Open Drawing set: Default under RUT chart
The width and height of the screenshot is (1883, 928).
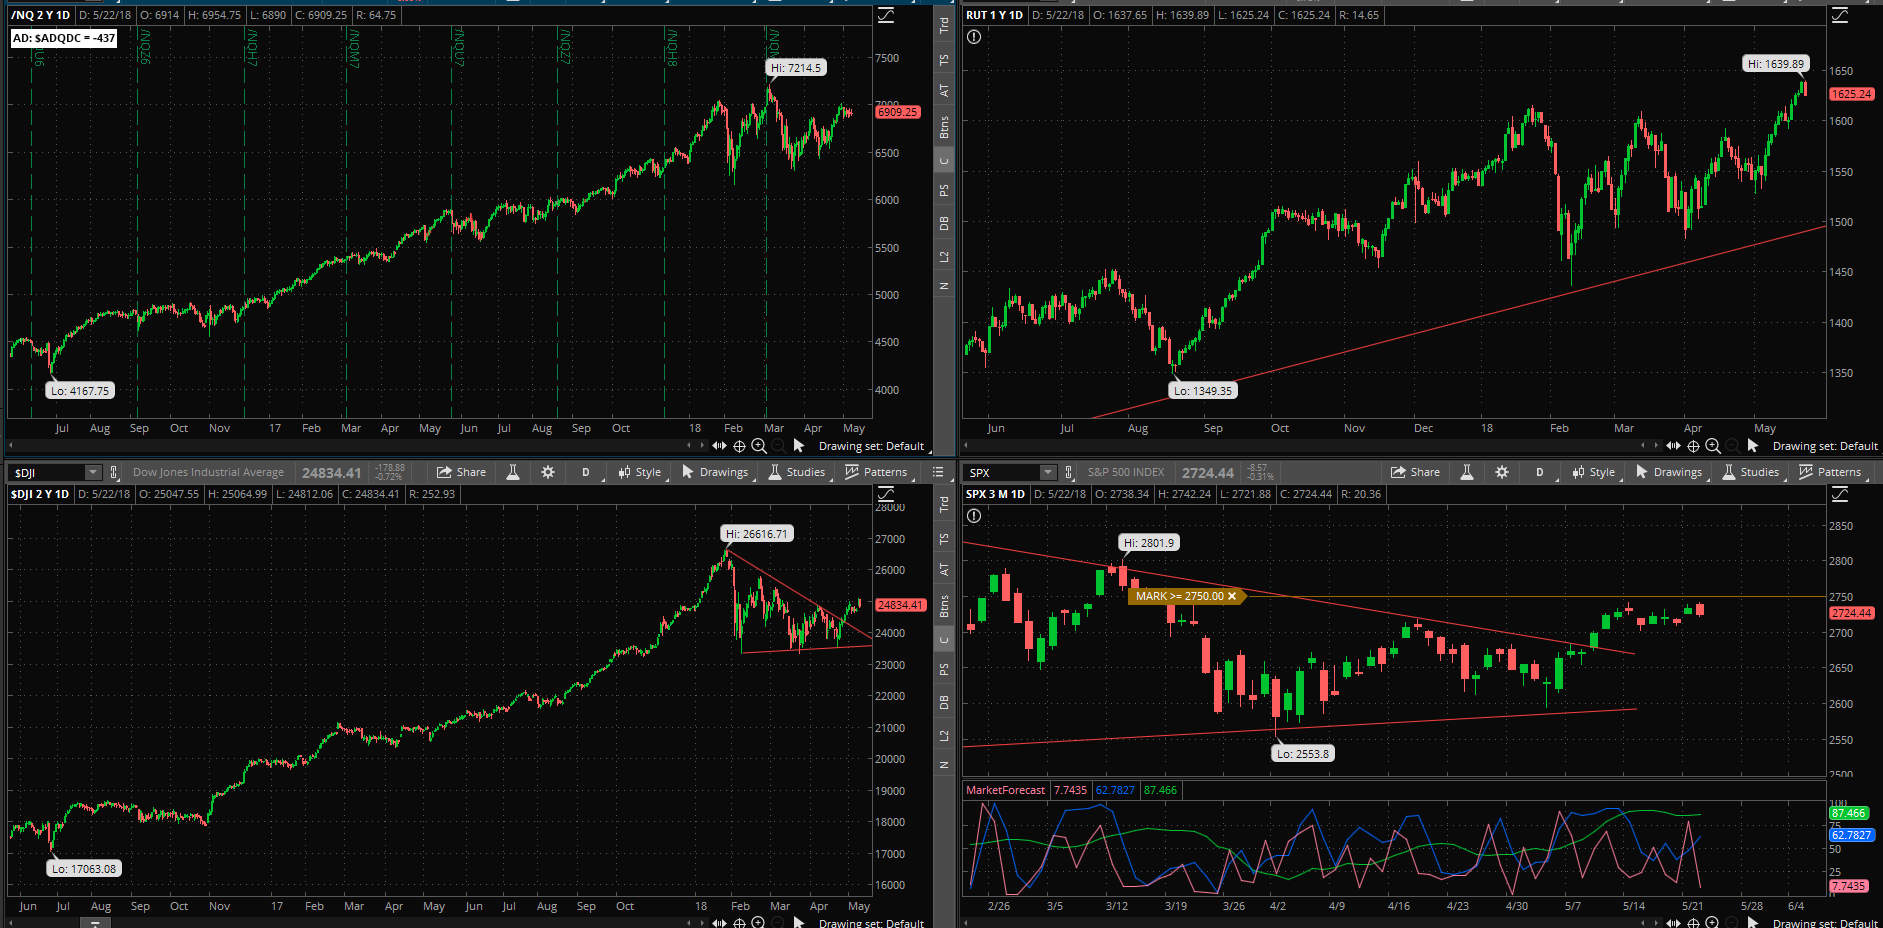click(1825, 446)
